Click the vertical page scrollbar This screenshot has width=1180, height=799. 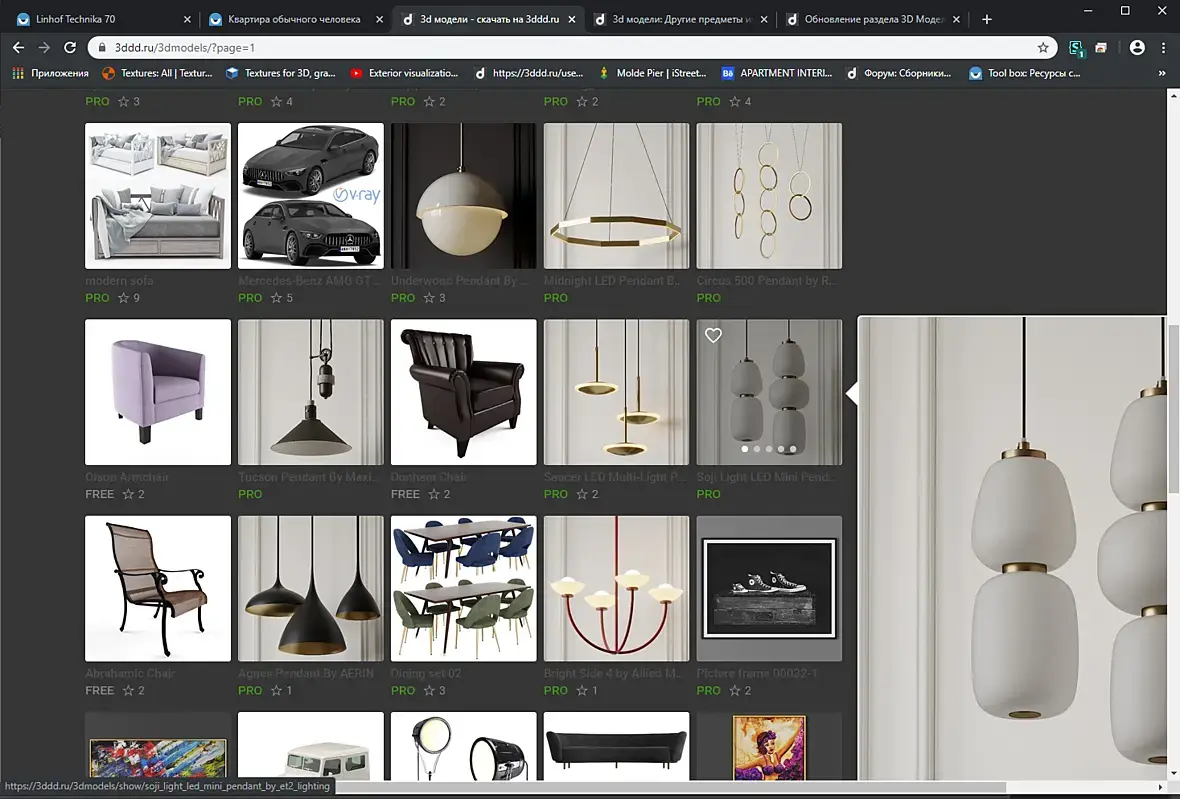1173,410
